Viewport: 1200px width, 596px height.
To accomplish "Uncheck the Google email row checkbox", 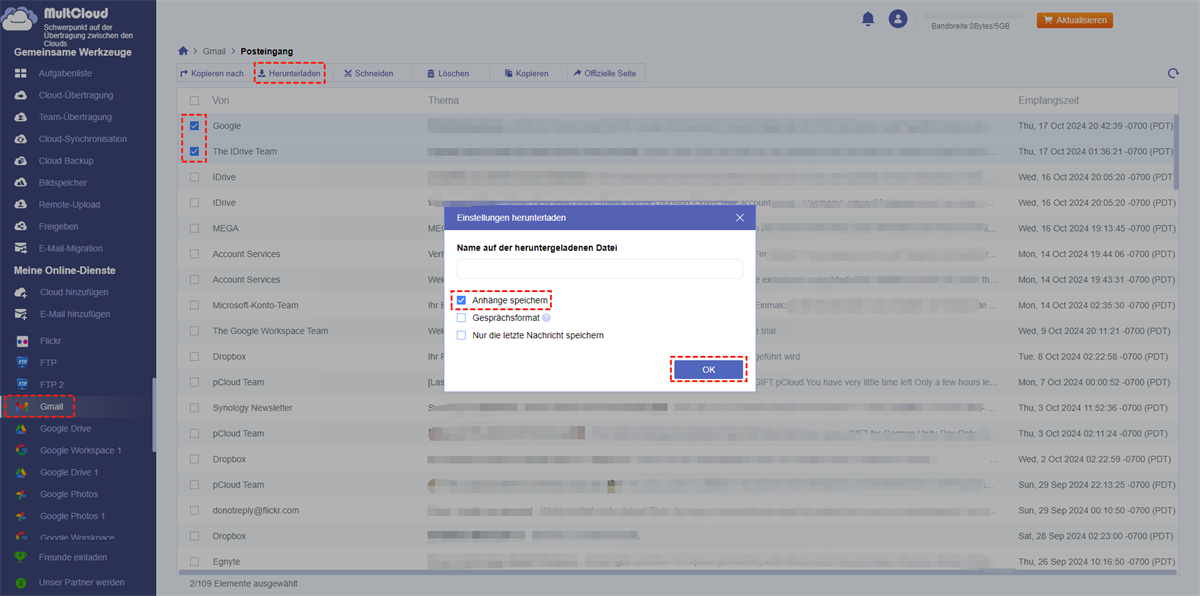I will [194, 127].
